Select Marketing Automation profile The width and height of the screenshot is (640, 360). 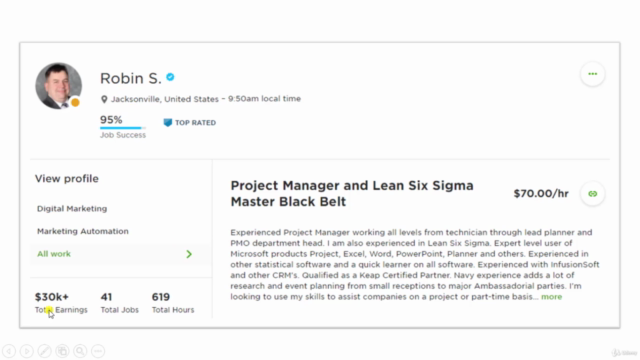click(83, 231)
